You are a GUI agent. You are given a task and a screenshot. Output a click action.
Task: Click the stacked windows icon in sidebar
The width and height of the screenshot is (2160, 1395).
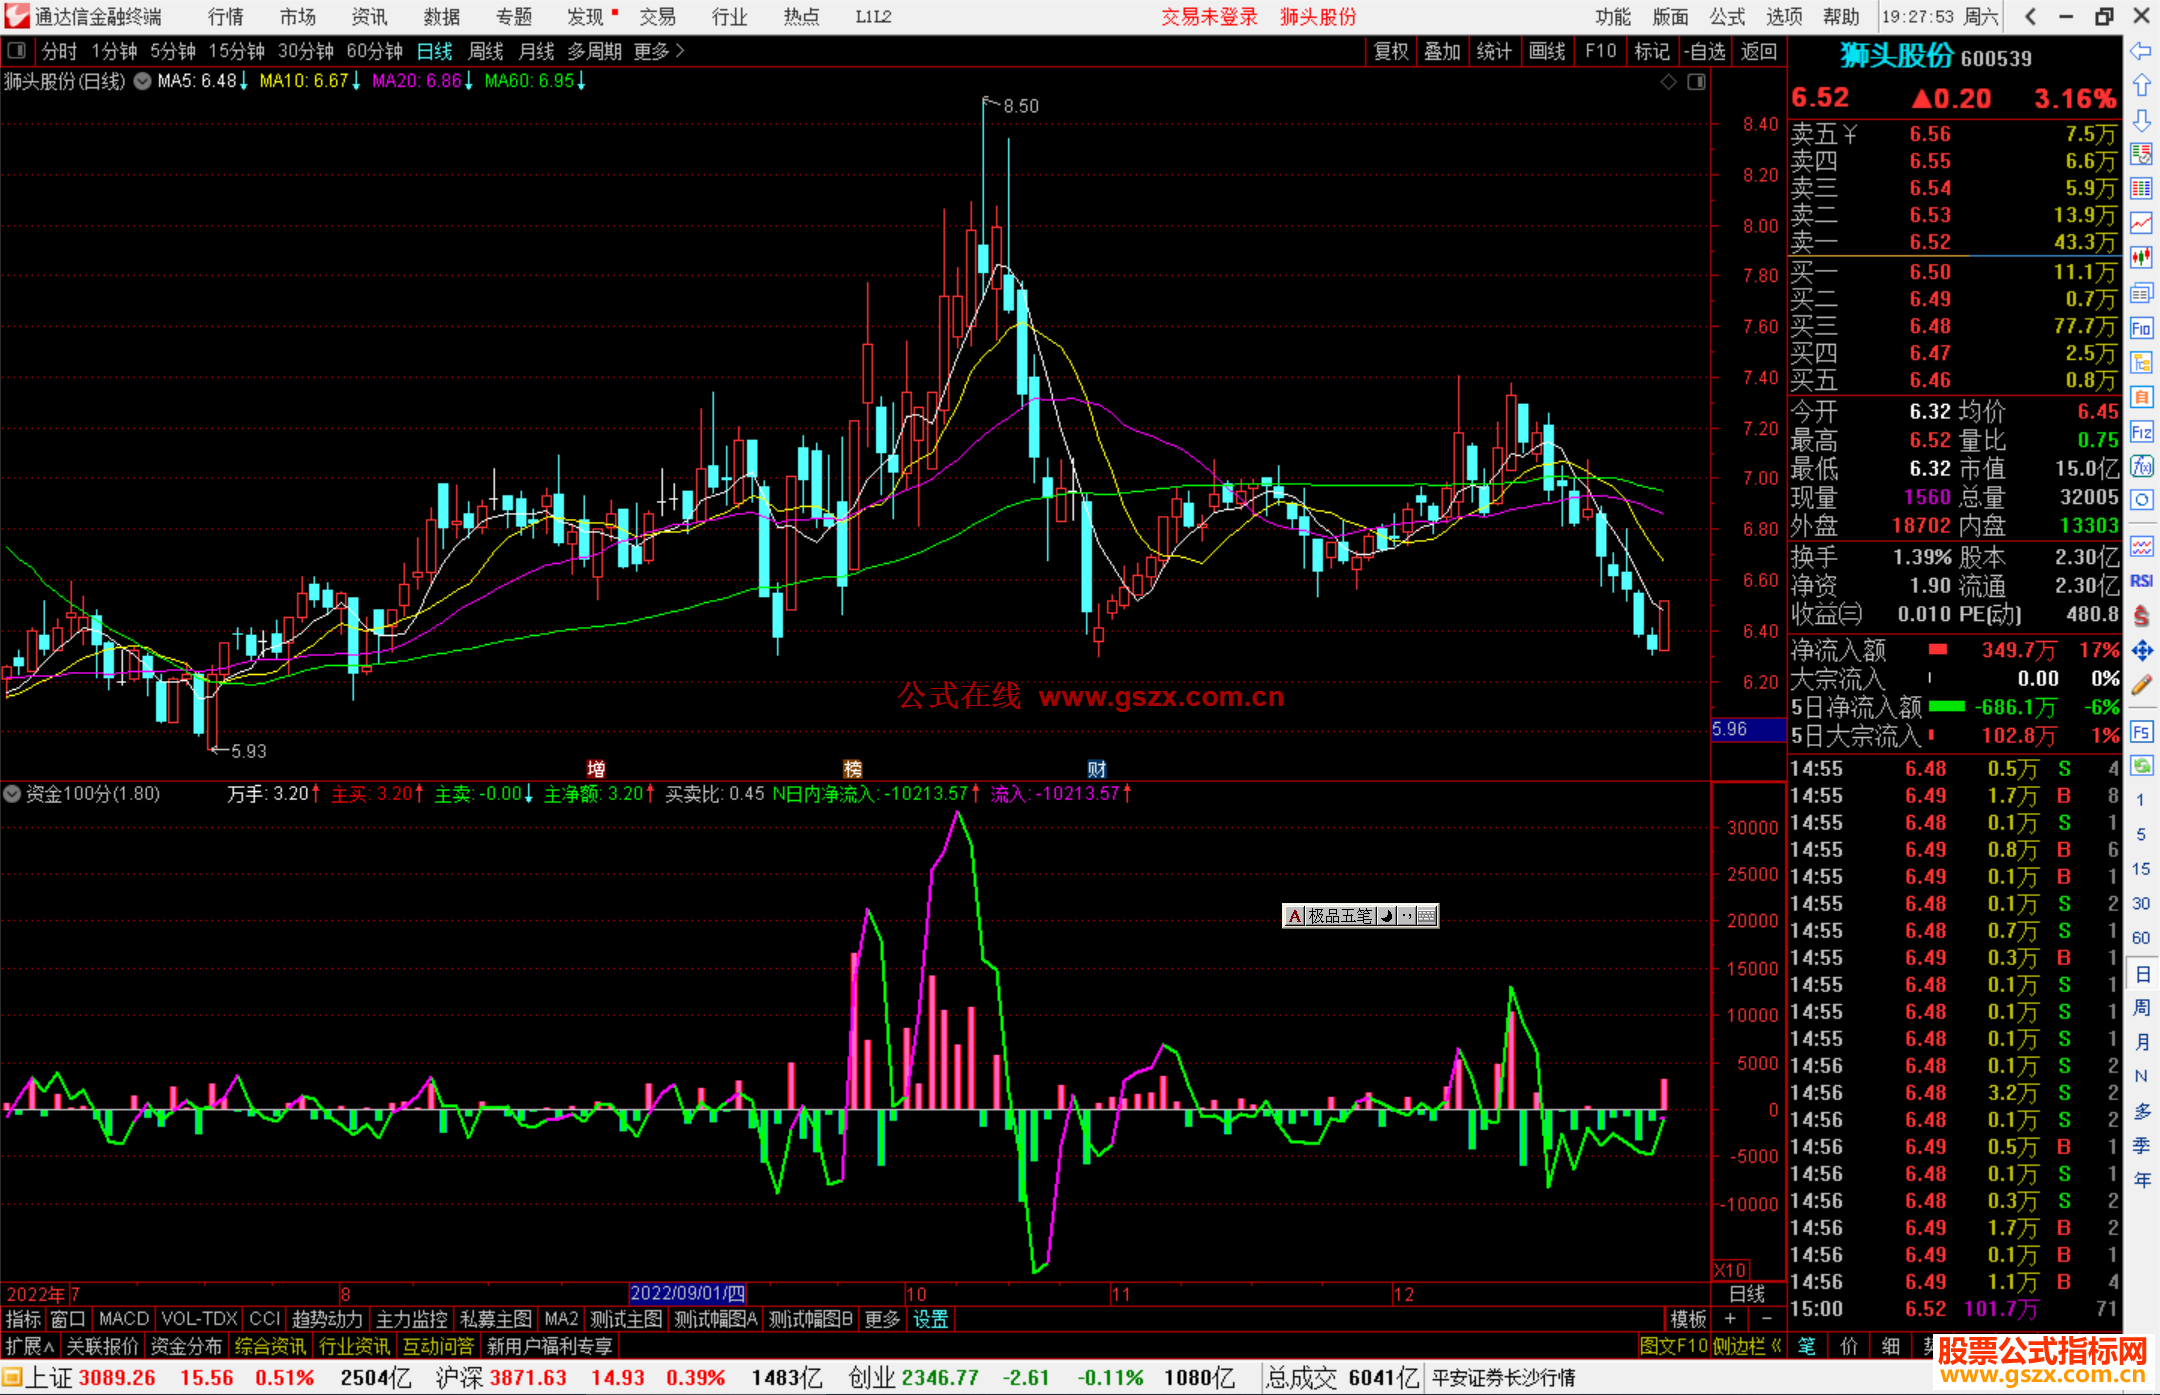click(x=2141, y=293)
